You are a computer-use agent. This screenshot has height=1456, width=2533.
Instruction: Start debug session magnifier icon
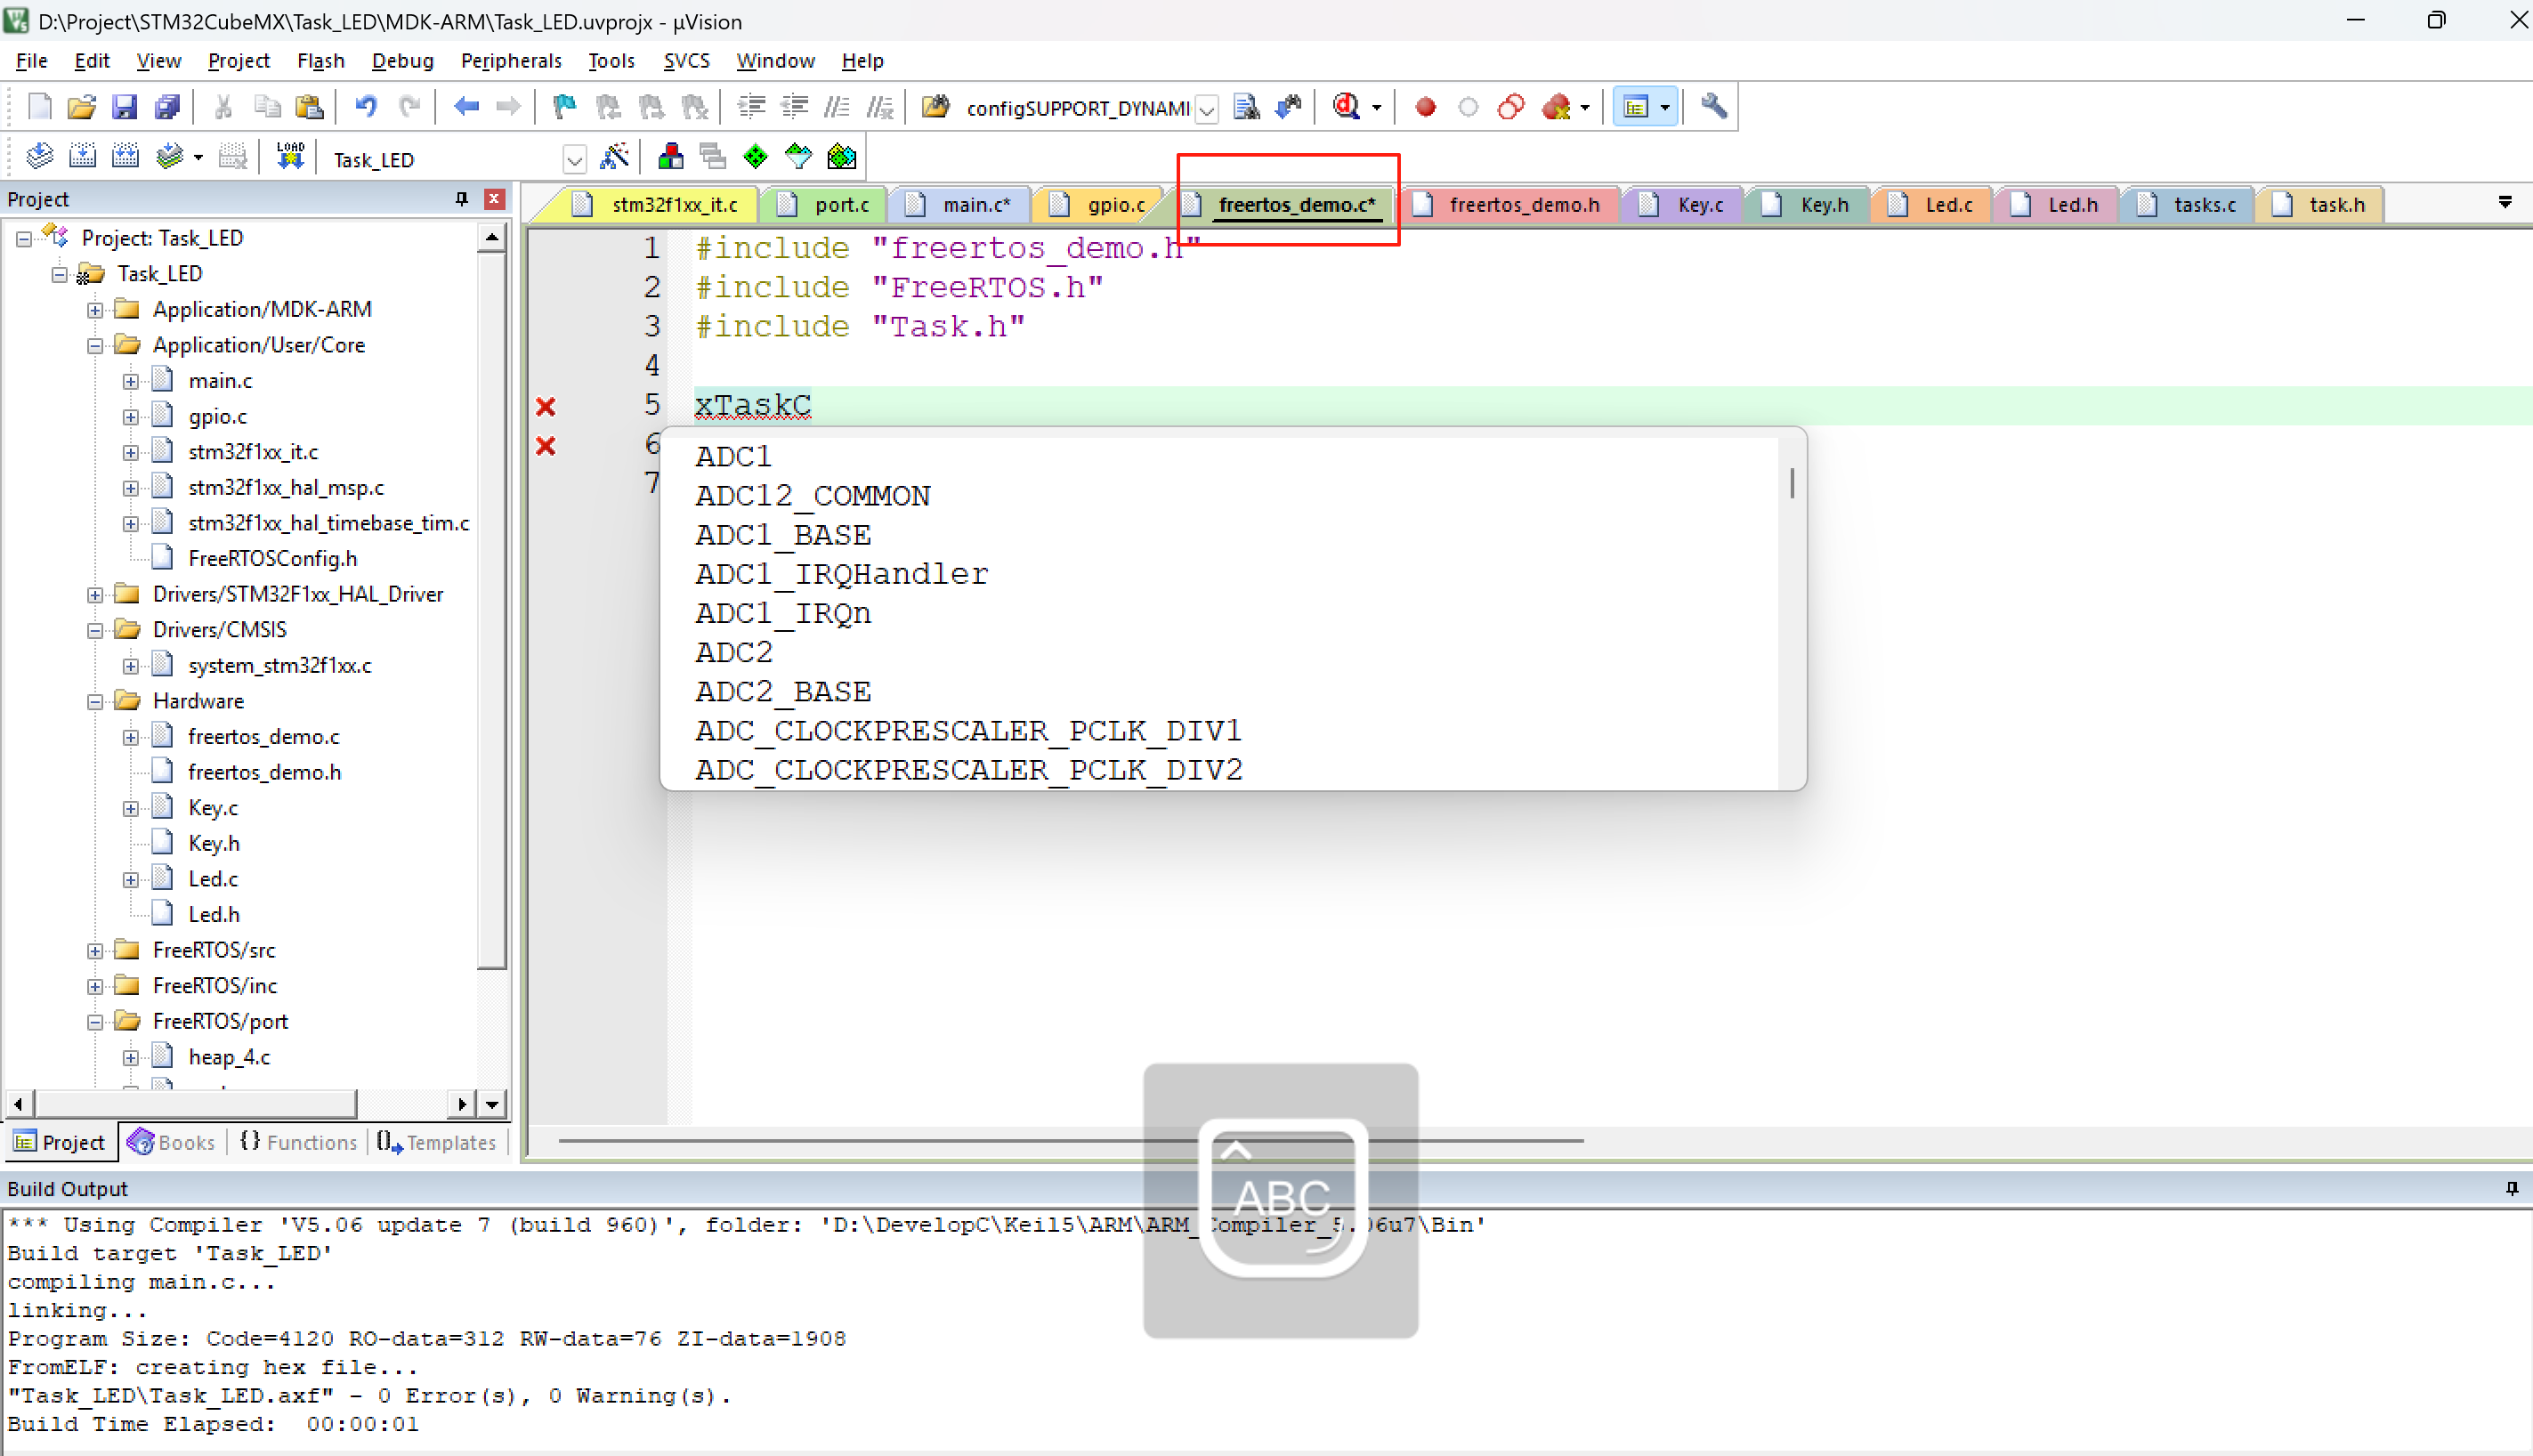point(1346,107)
